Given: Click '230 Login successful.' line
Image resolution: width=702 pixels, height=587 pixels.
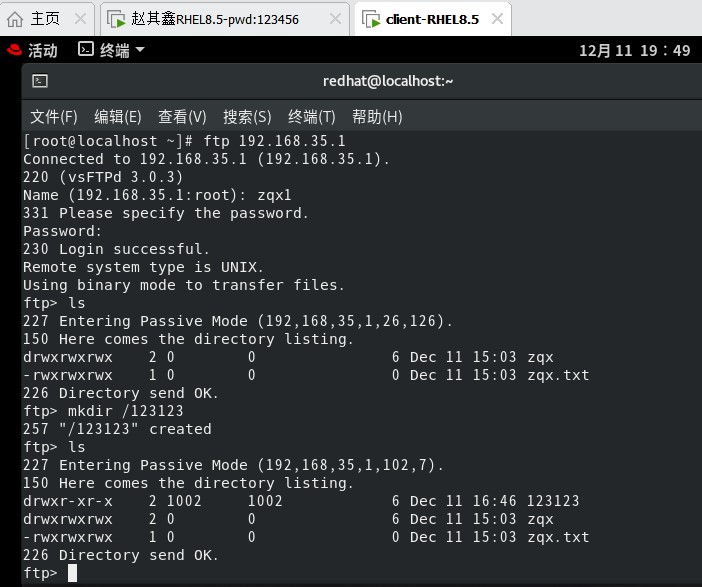Looking at the screenshot, I should click(x=116, y=249).
